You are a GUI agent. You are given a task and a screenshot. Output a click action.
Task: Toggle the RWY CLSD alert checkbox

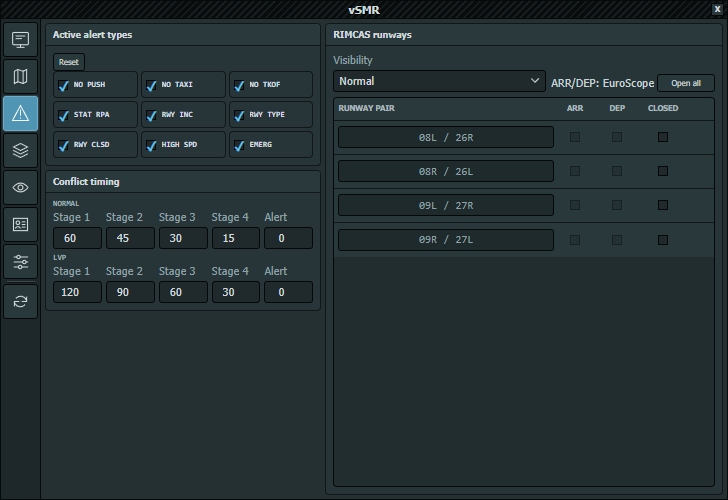(x=64, y=145)
